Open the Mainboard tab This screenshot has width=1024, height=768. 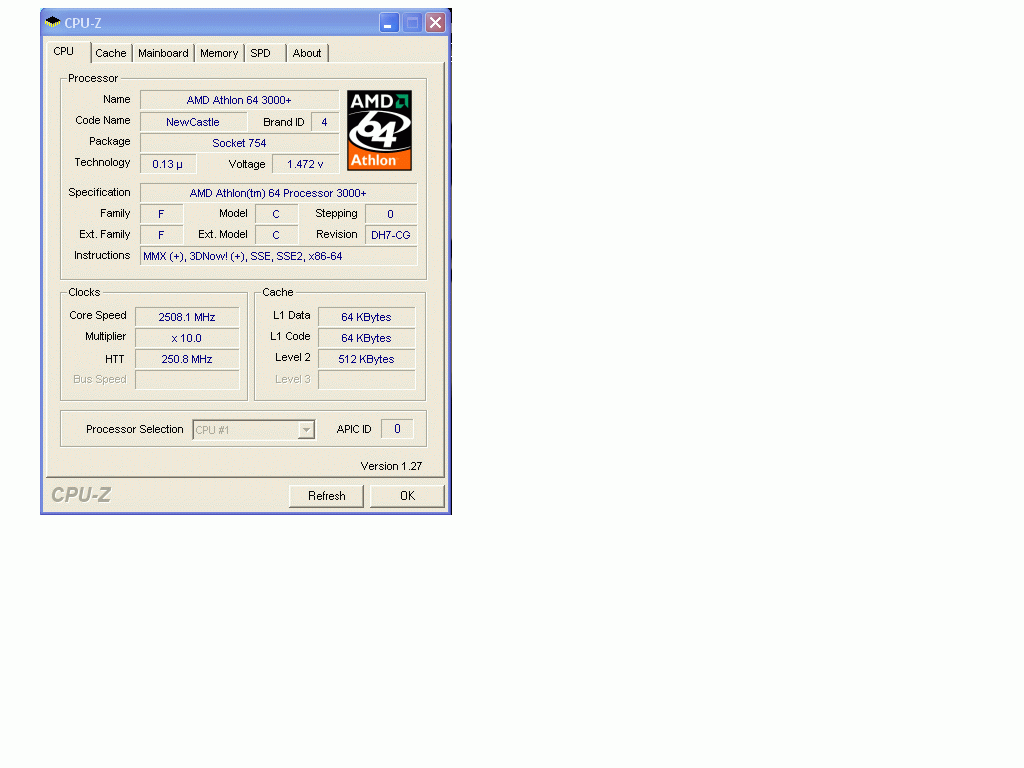click(163, 54)
